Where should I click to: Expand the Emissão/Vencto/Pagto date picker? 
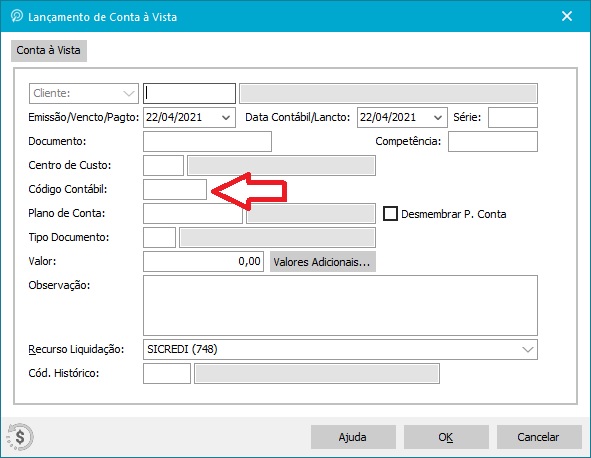pyautogui.click(x=226, y=118)
